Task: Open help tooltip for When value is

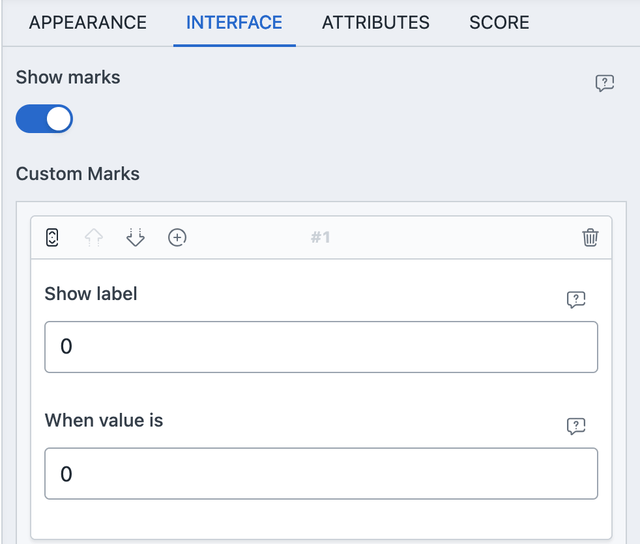Action: coord(576,426)
